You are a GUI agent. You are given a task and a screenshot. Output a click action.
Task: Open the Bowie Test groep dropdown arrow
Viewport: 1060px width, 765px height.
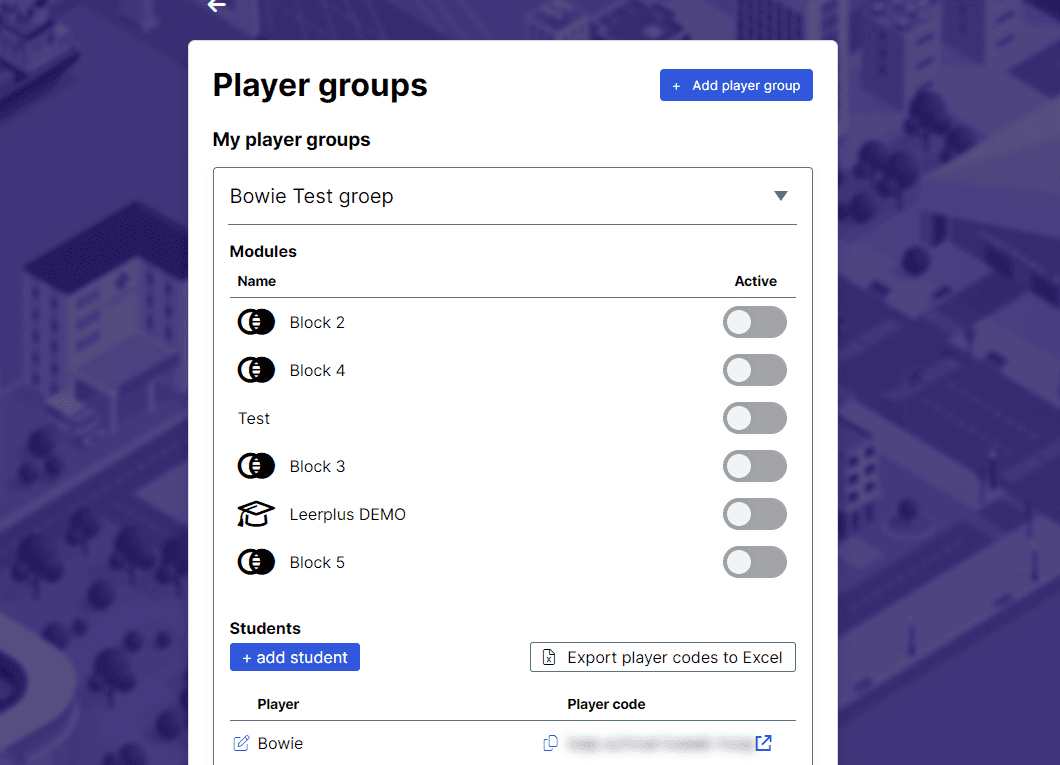point(781,196)
